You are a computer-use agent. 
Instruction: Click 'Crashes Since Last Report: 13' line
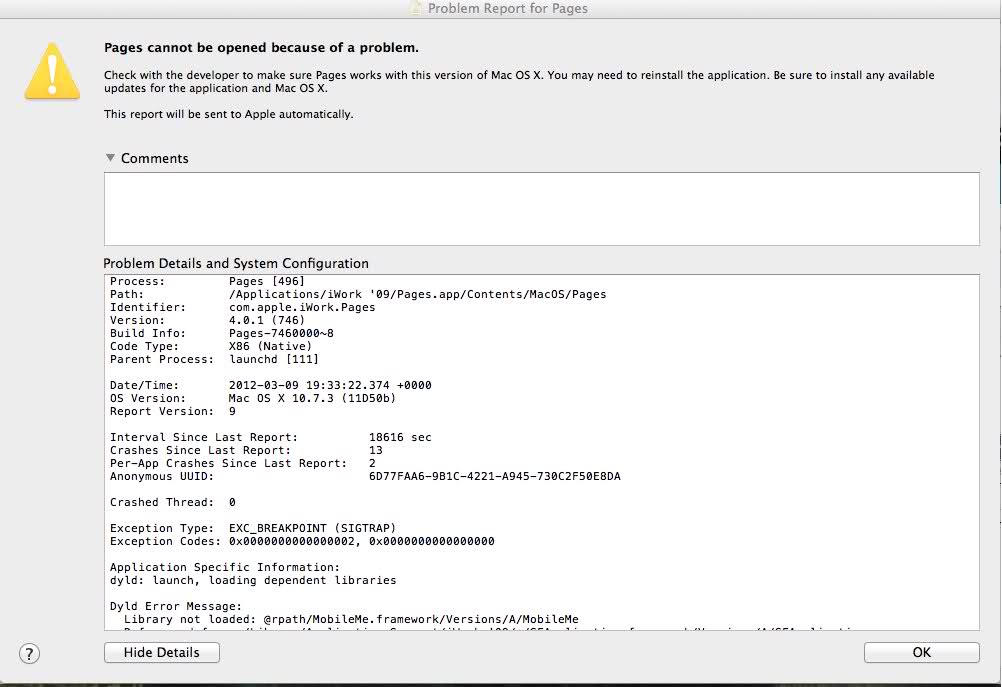coord(246,450)
